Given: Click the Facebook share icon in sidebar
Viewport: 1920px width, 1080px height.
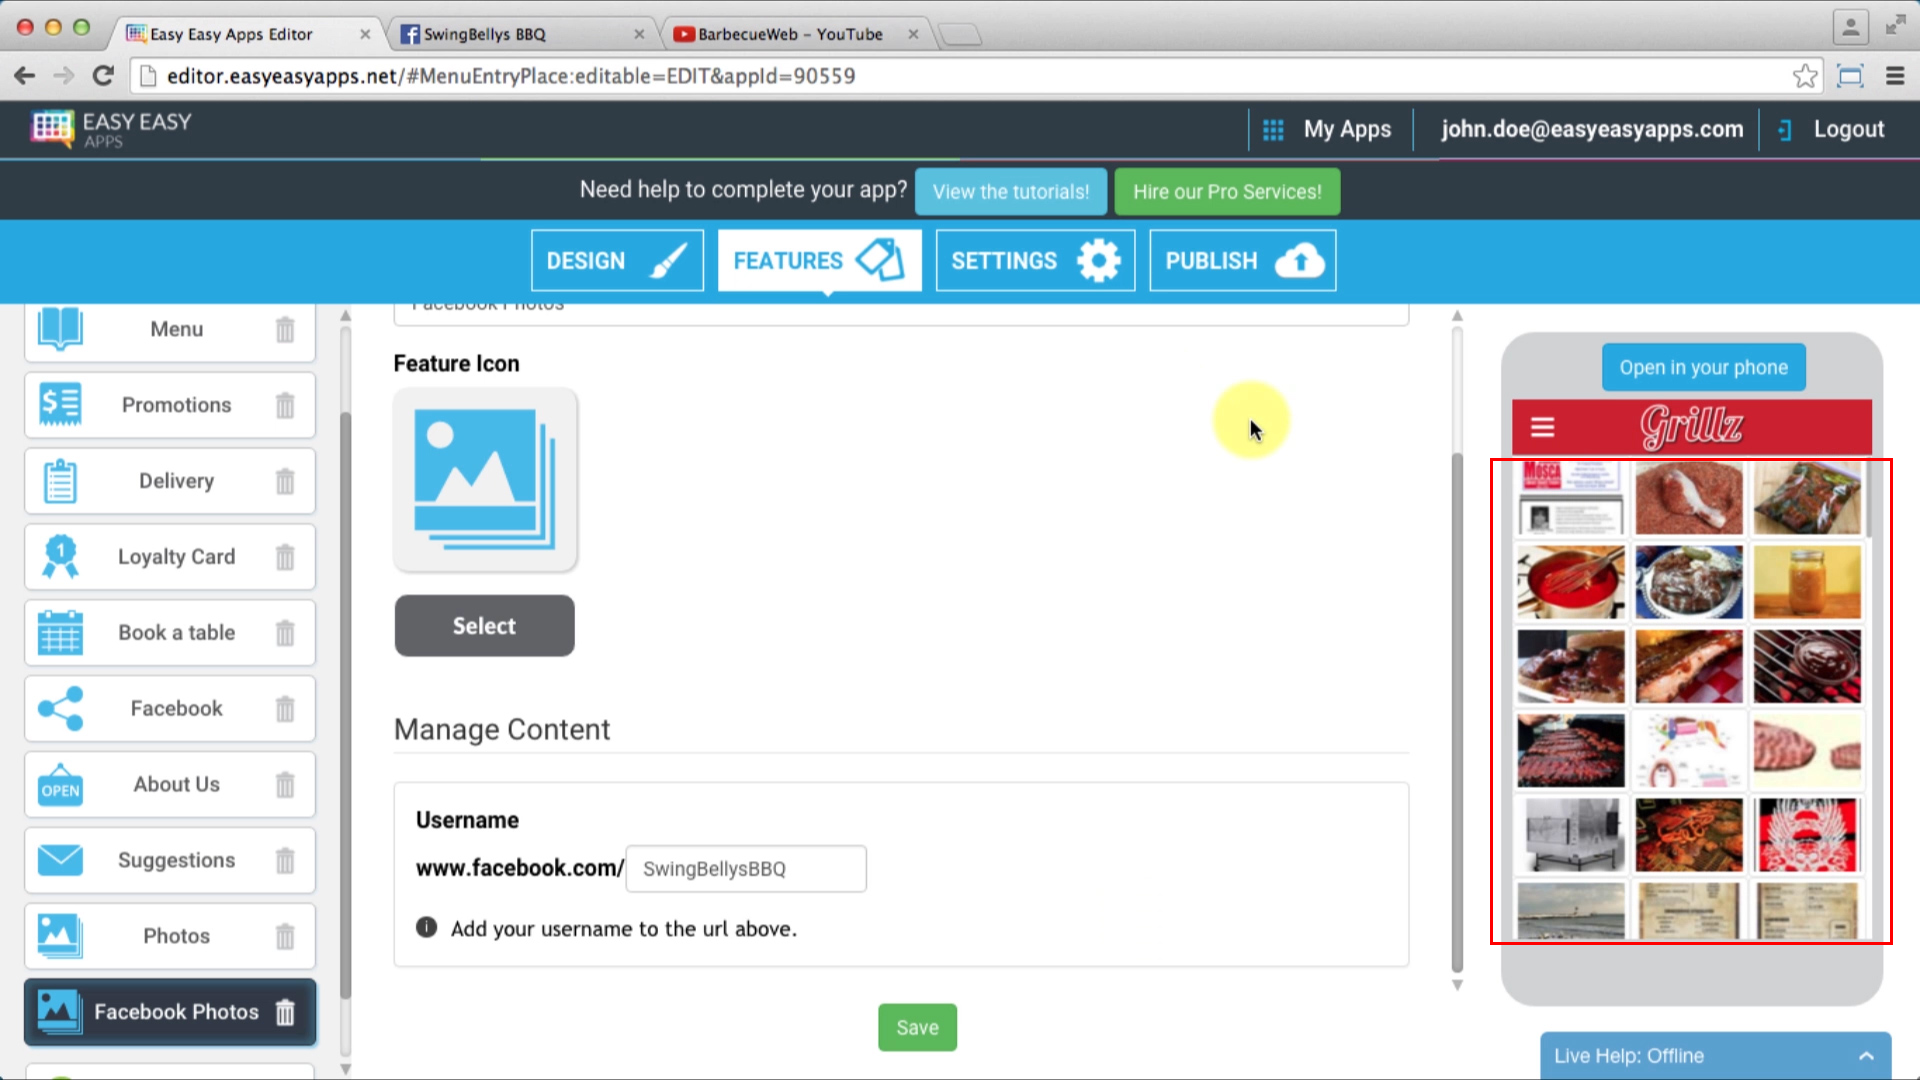Looking at the screenshot, I should pyautogui.click(x=60, y=708).
